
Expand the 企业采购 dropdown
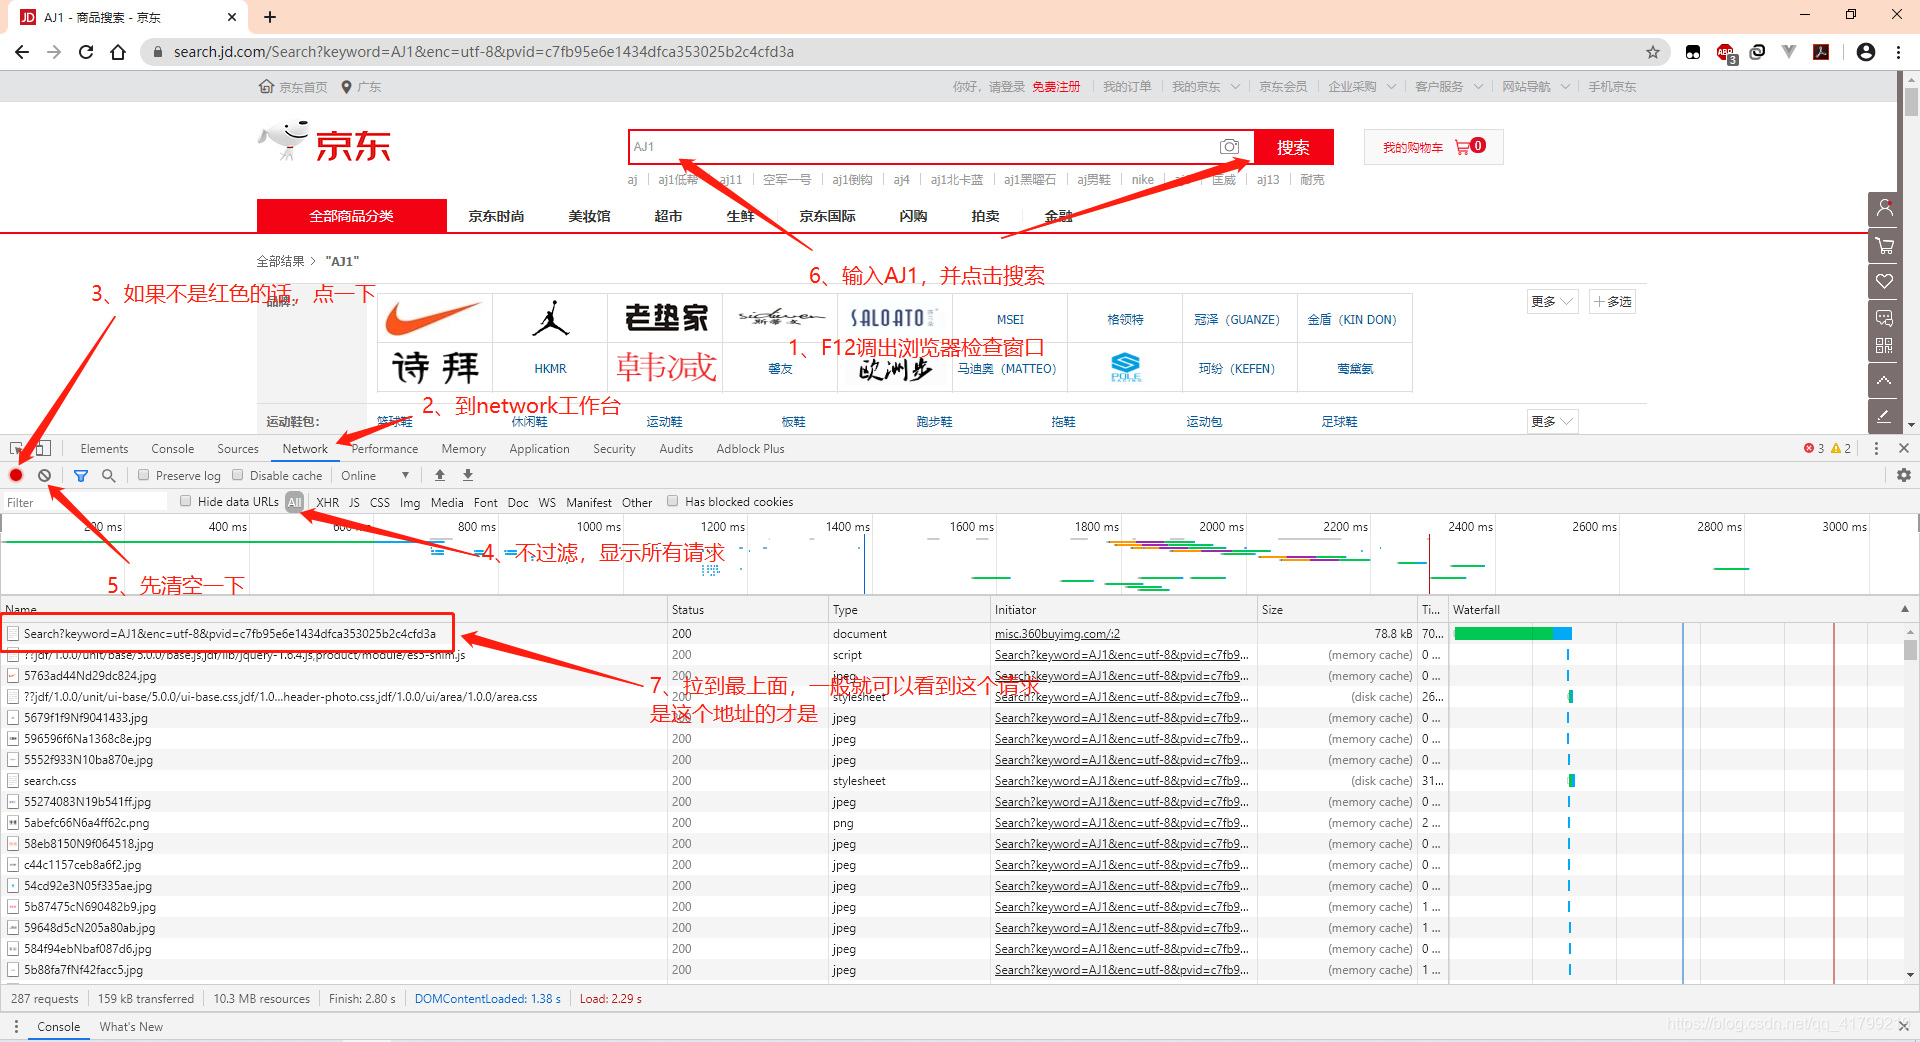1361,87
